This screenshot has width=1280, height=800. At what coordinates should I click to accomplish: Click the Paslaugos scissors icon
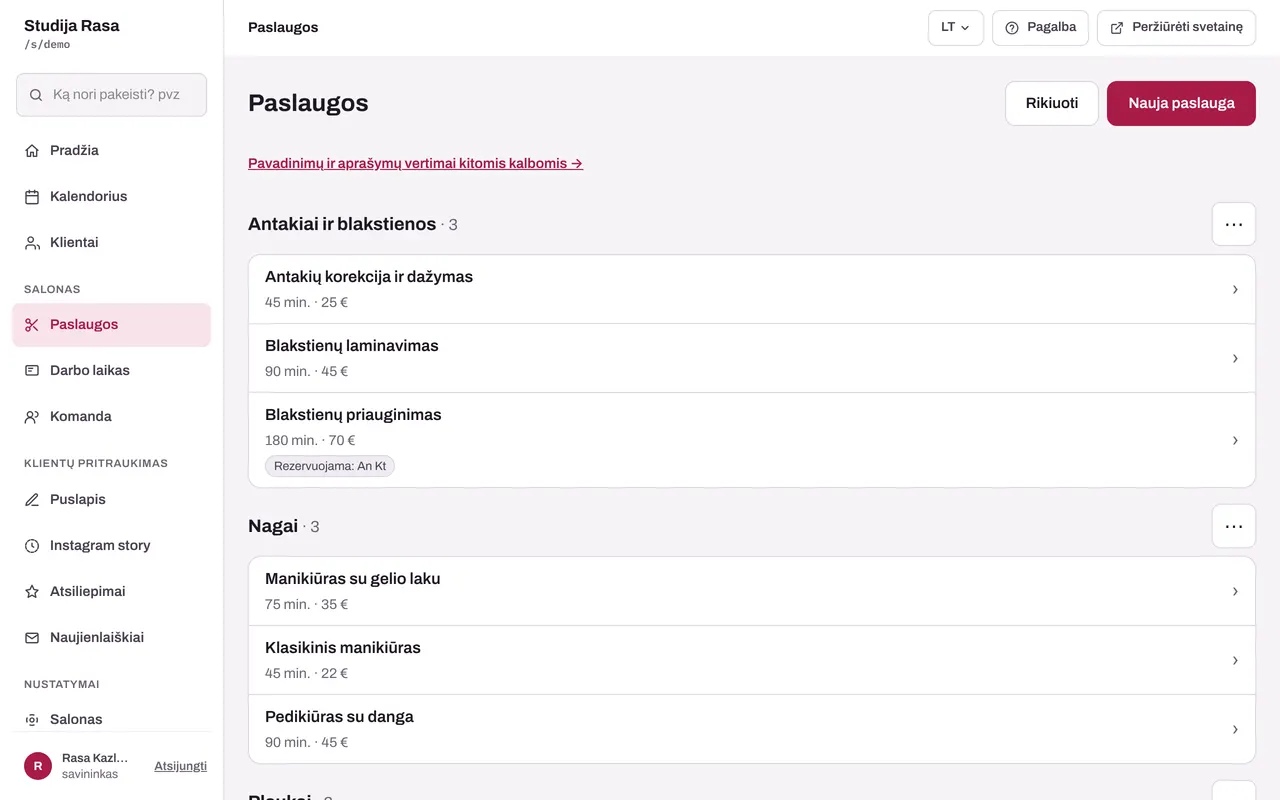(x=32, y=325)
